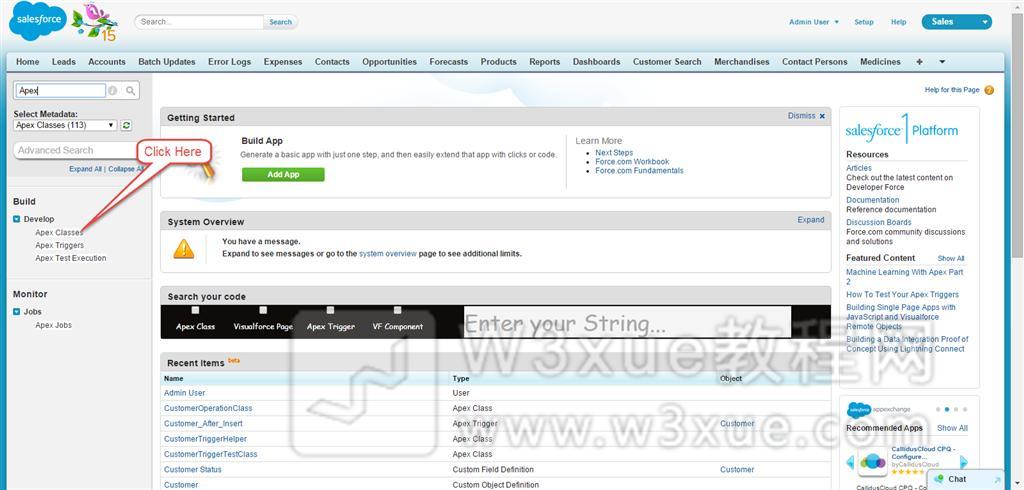Open the Select Metadata Apex Classes dropdown

(65, 125)
